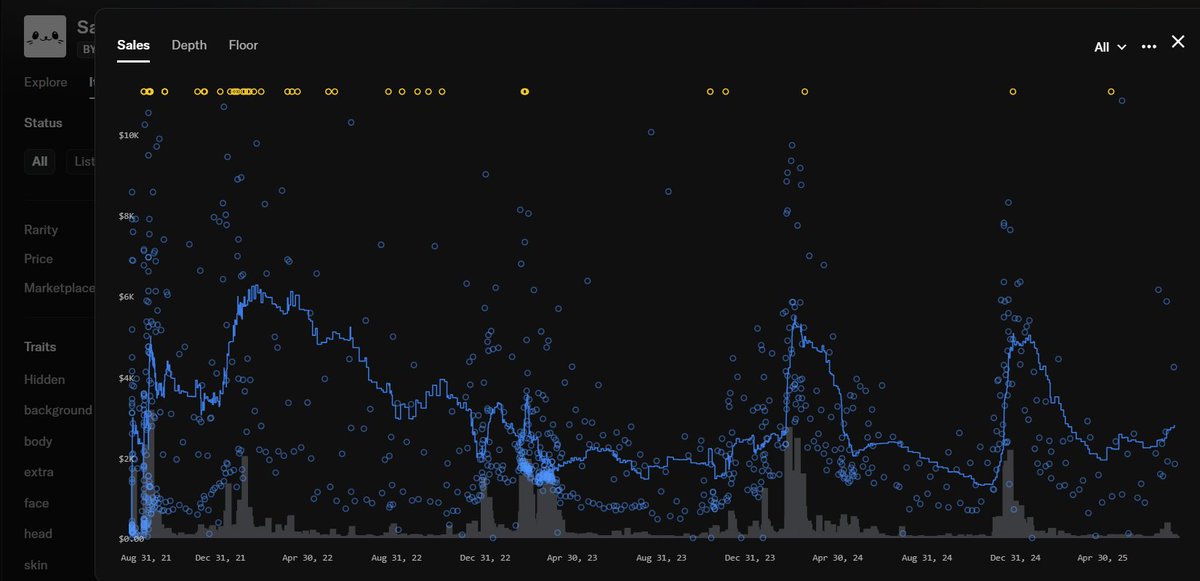Expand the body trait filter

(x=39, y=441)
